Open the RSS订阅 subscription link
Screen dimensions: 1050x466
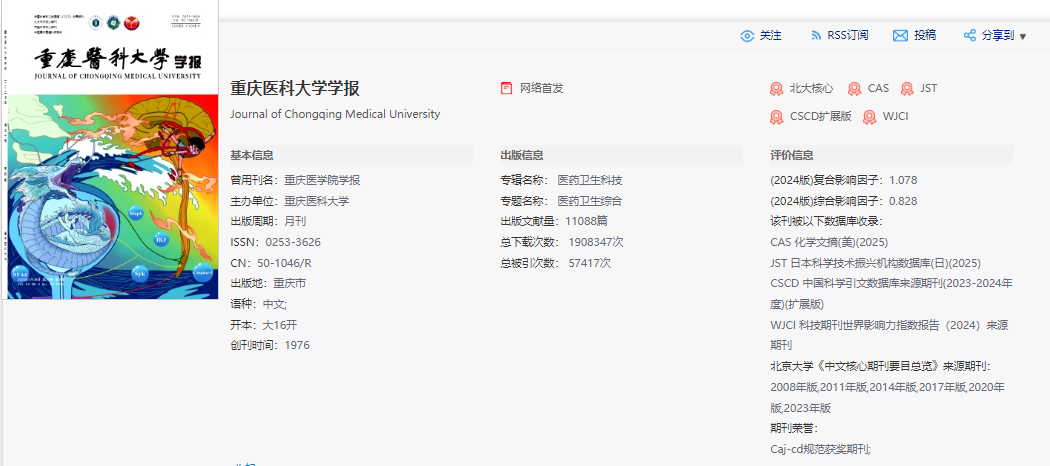point(848,35)
